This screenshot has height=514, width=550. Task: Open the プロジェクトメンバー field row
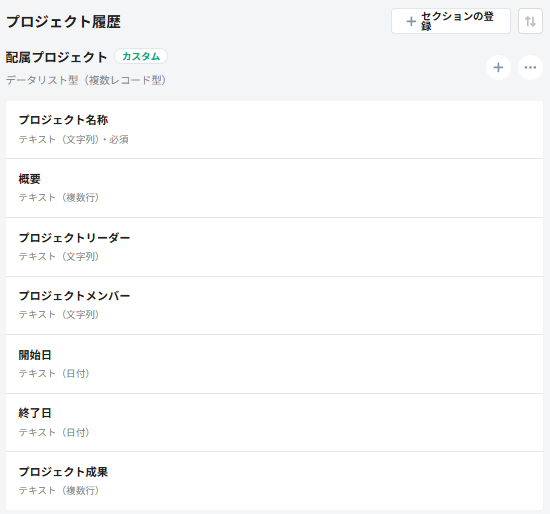(274, 306)
